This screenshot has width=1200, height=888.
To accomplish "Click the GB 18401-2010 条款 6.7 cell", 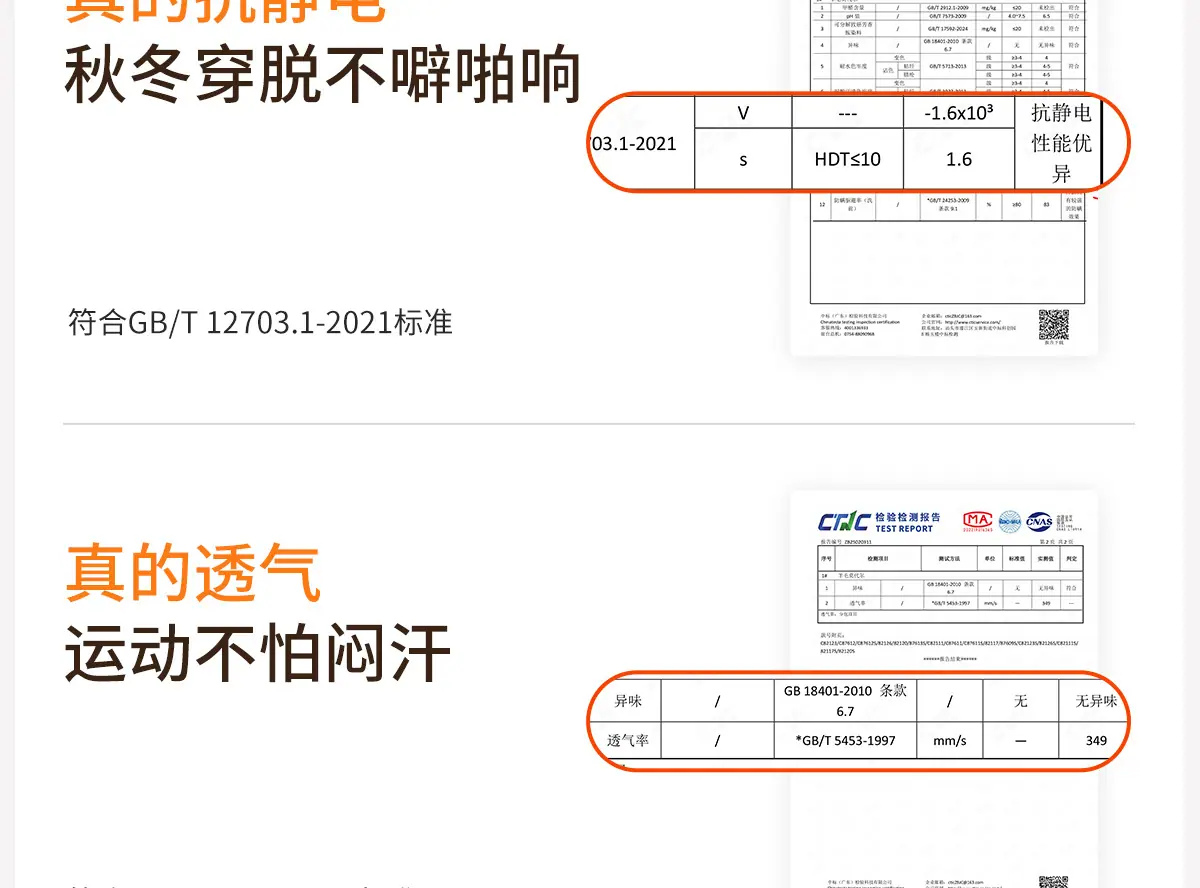I will coord(845,701).
